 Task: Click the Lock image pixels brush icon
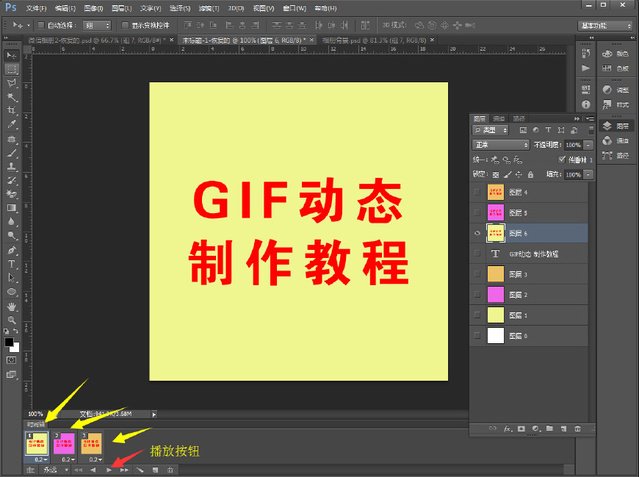pyautogui.click(x=507, y=175)
